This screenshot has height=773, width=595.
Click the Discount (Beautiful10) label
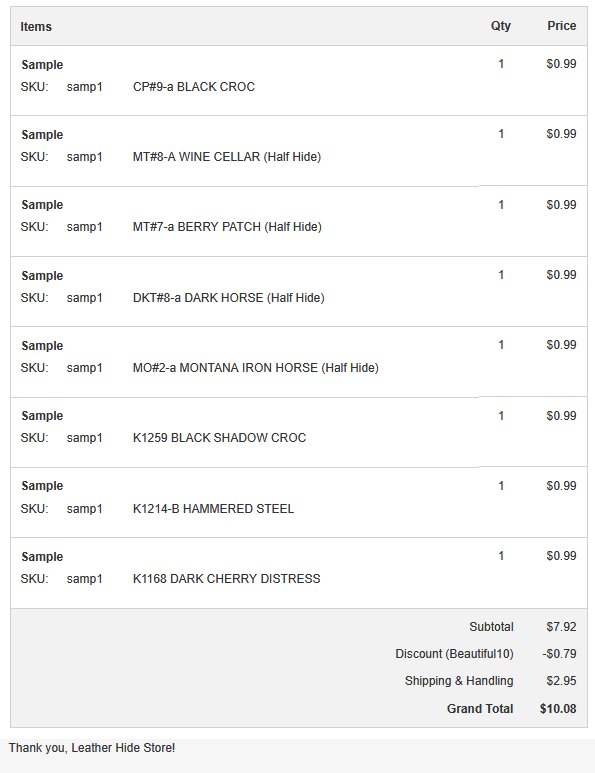pos(455,654)
